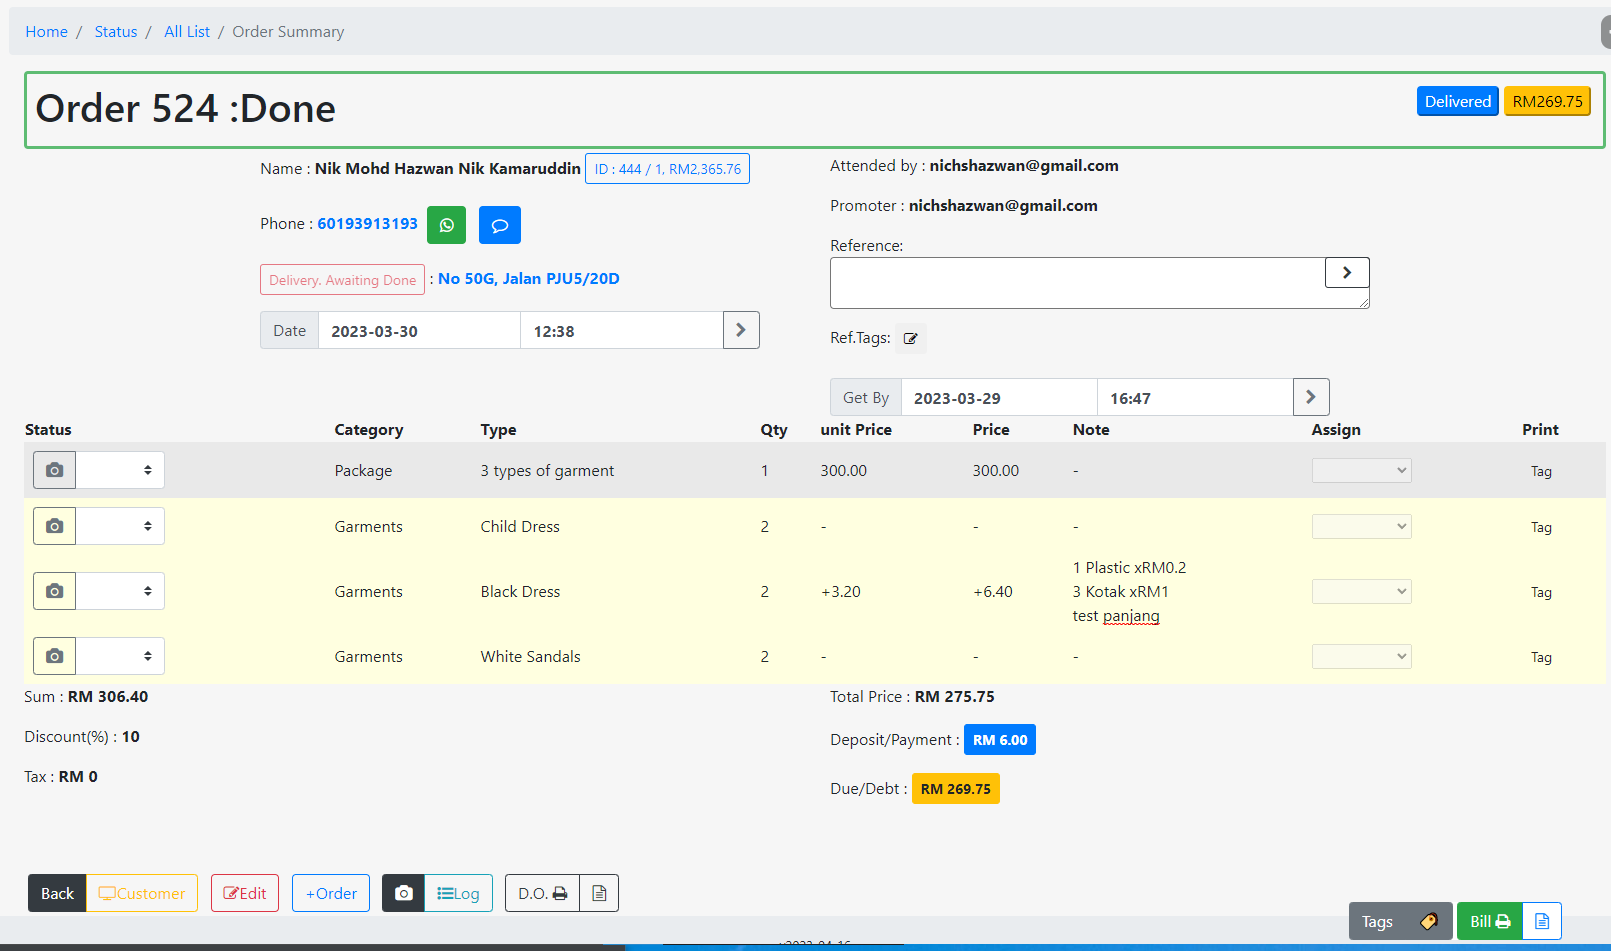Go to Status breadcrumb
Viewport: 1611px width, 951px height.
[116, 32]
